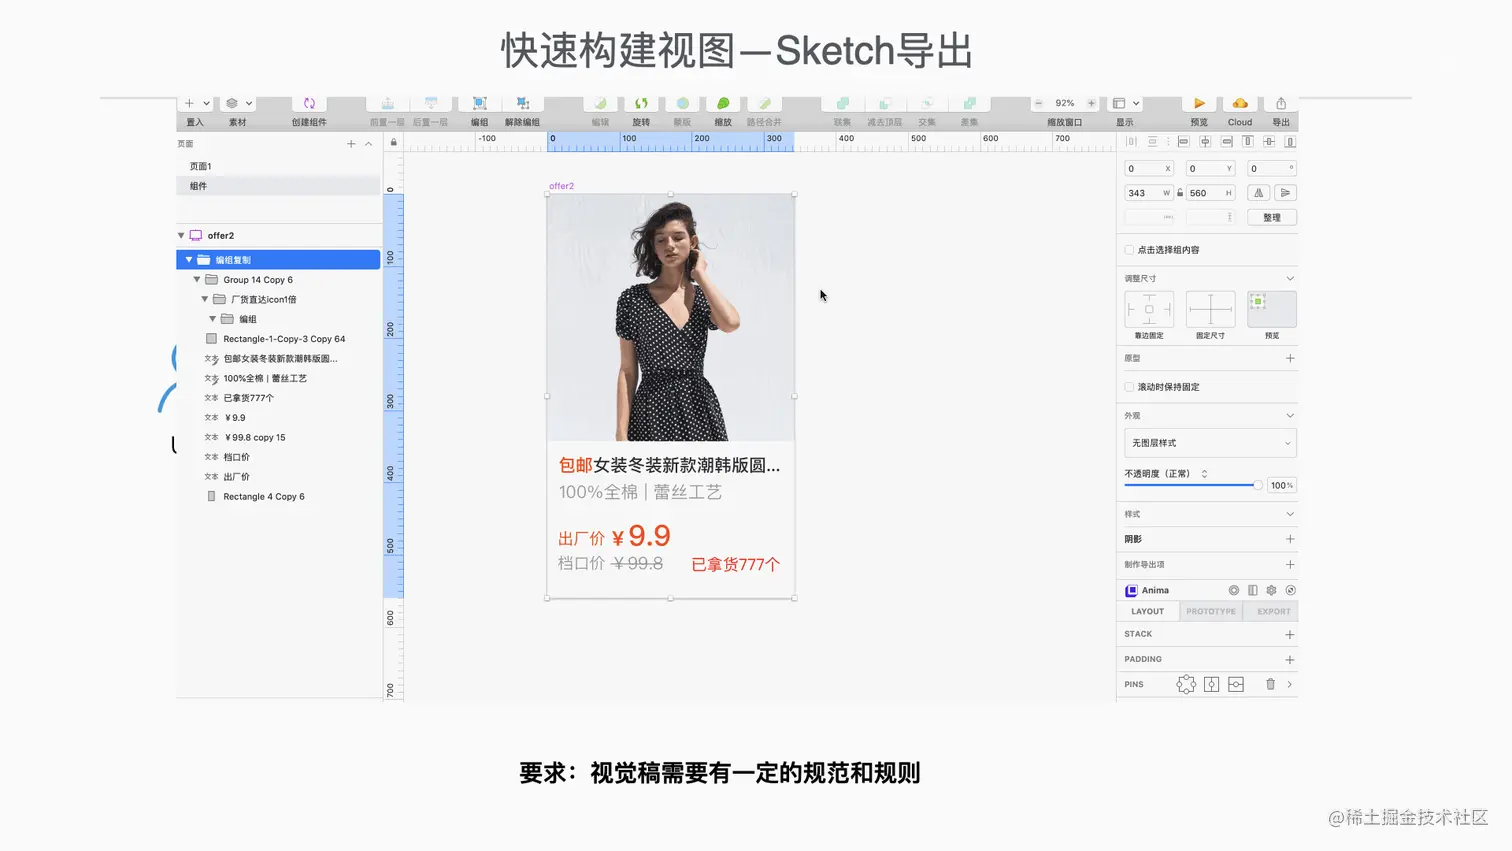Screen dimensions: 1512x851
Task: Click the flip vertical icon in inspector
Action: click(1286, 193)
